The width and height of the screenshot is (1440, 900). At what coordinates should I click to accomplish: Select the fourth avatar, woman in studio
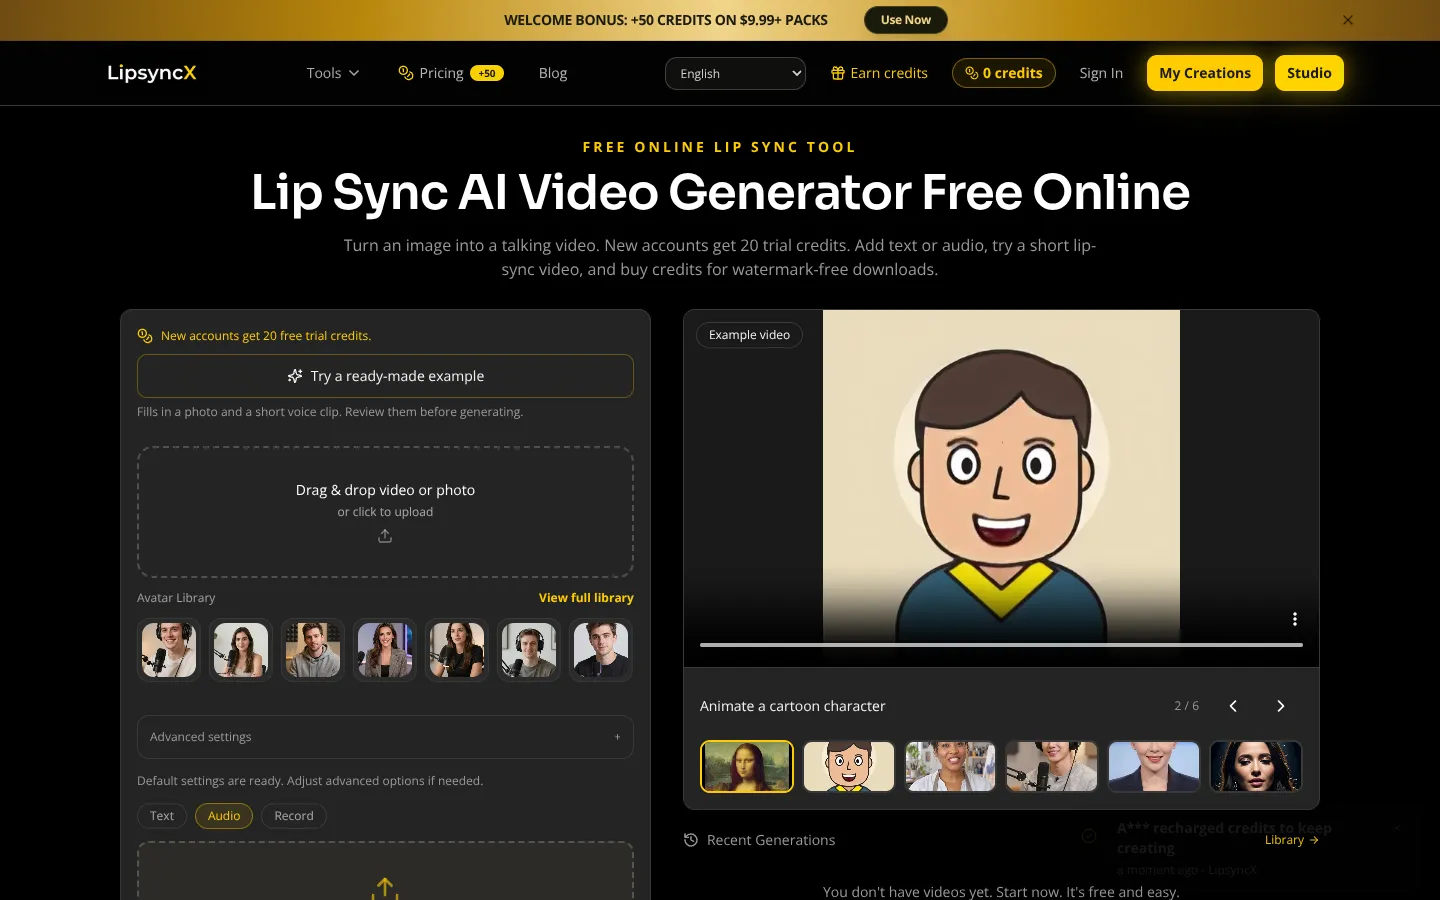[x=385, y=650]
